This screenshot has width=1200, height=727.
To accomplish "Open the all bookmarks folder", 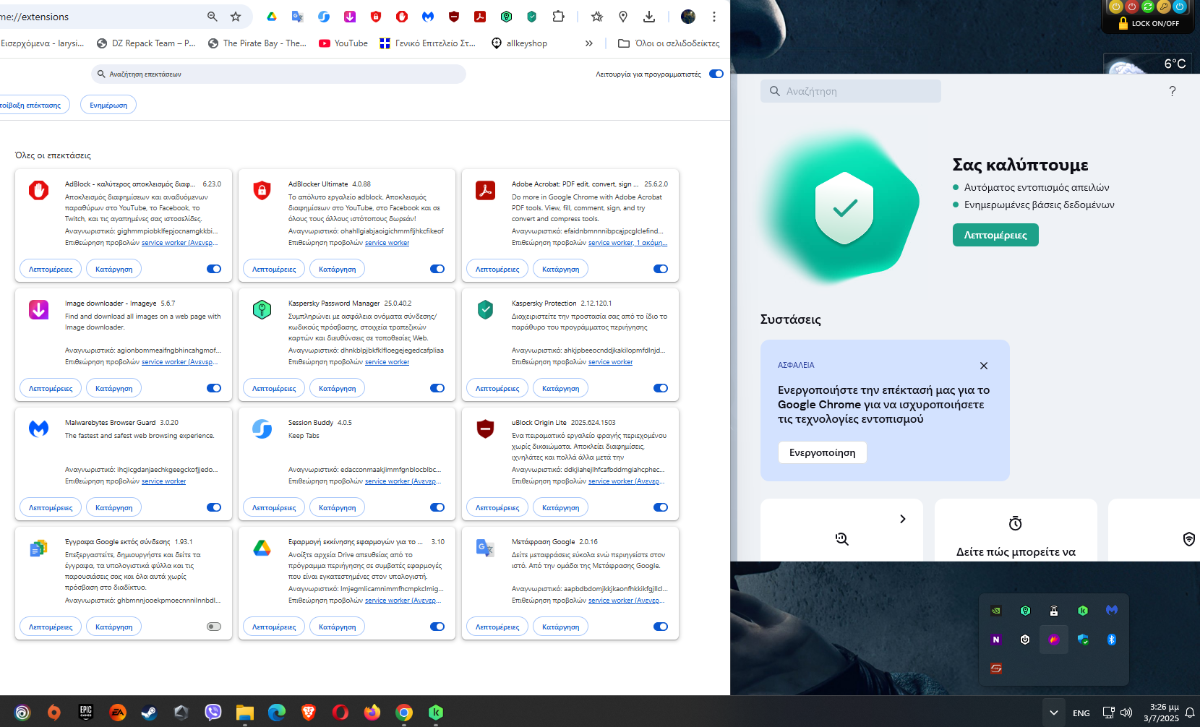I will (x=669, y=43).
